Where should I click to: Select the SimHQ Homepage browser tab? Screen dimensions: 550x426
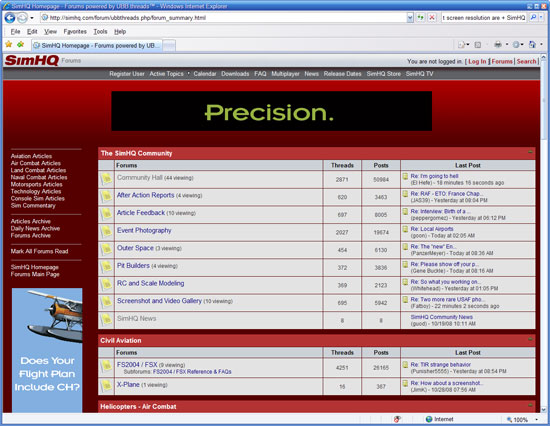coord(96,46)
